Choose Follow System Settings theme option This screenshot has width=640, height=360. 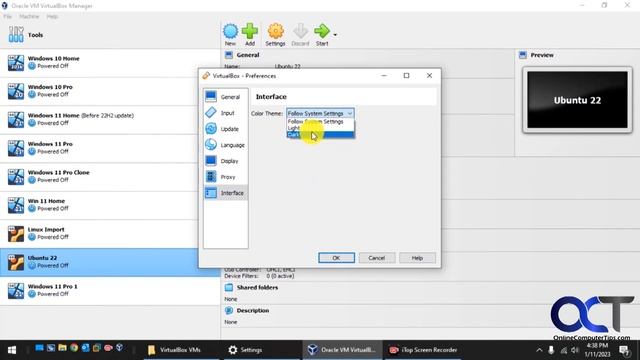[320, 122]
